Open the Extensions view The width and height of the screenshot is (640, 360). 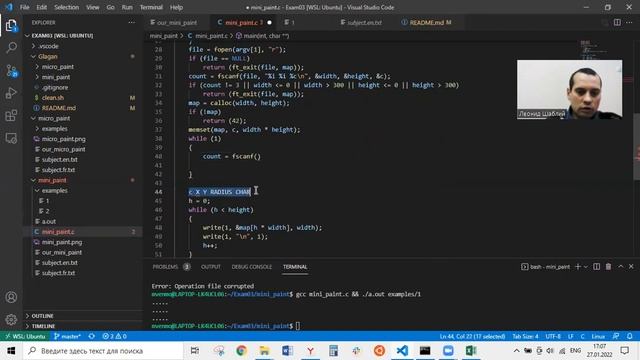(11, 116)
